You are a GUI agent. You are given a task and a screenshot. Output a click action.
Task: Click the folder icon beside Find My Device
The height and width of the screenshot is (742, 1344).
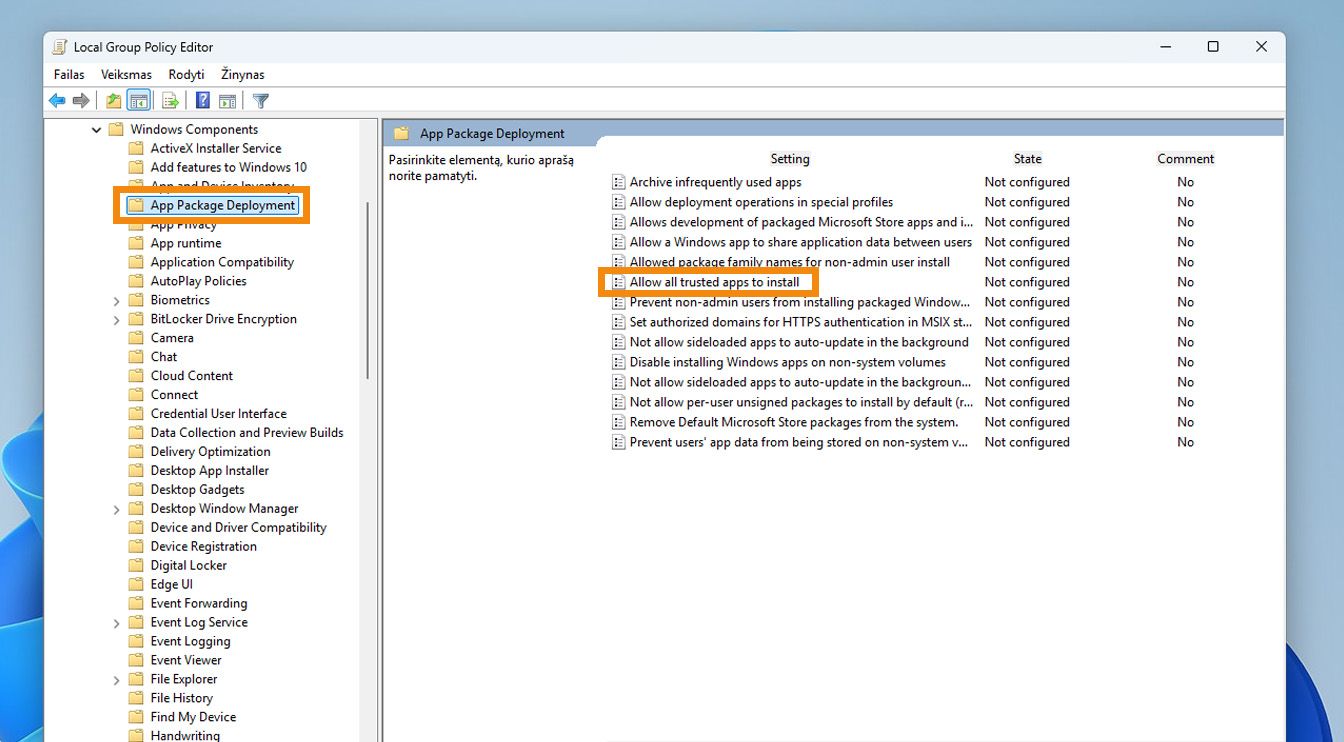pyautogui.click(x=137, y=718)
